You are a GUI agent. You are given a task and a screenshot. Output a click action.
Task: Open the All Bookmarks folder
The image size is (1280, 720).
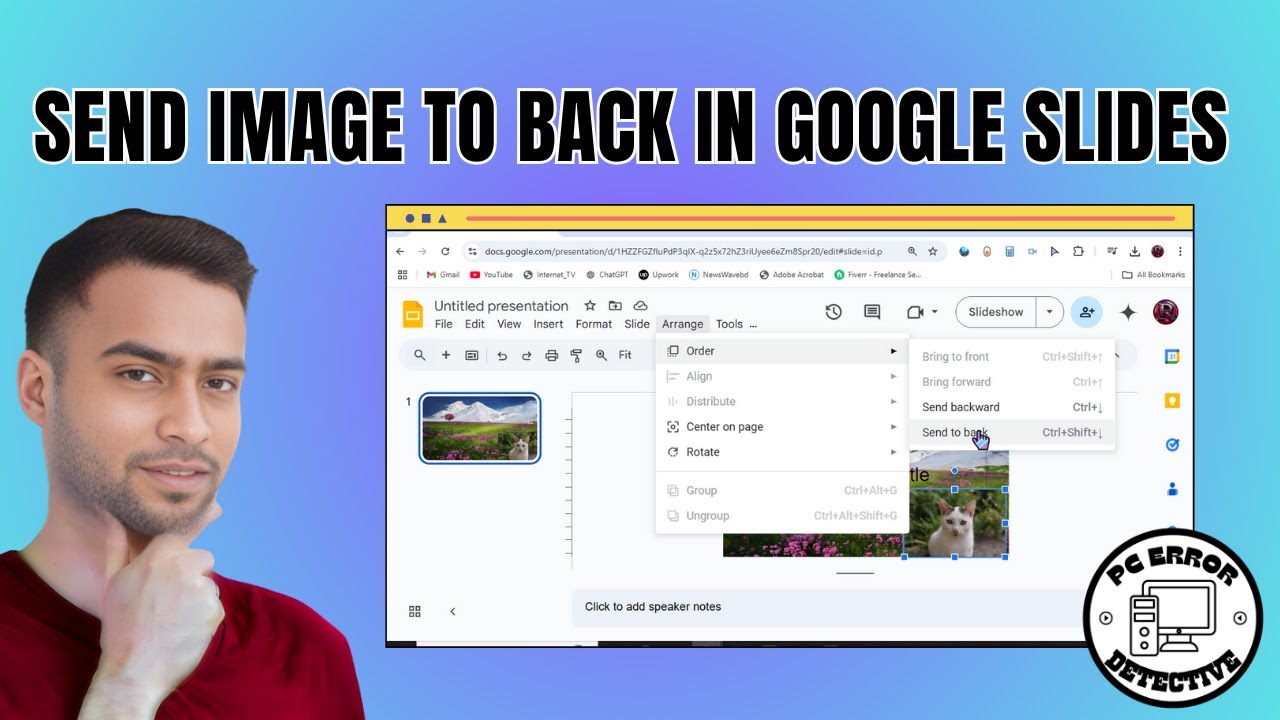(x=1153, y=274)
